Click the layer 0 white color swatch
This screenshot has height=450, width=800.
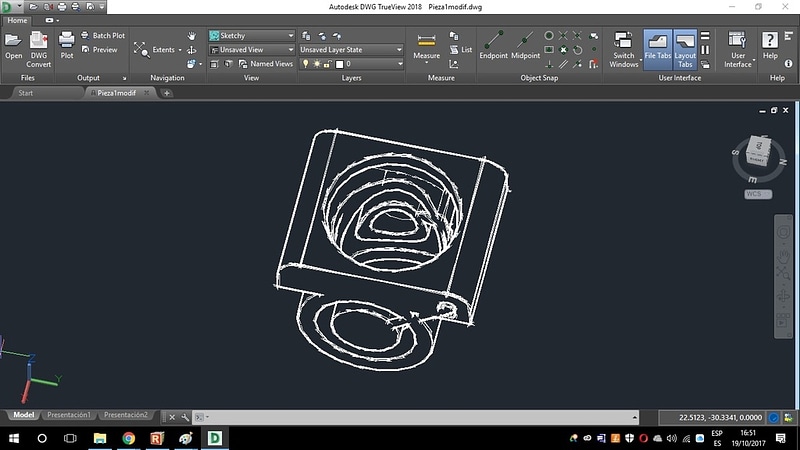(x=339, y=64)
